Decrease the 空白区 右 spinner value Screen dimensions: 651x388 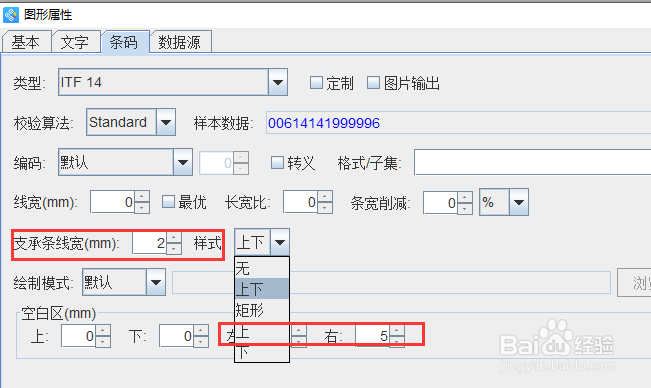click(x=397, y=342)
